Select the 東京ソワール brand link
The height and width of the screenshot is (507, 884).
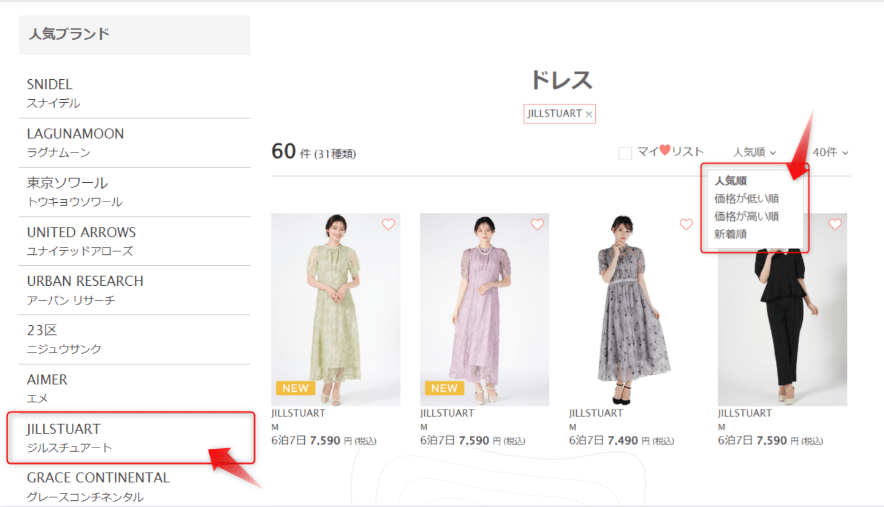(135, 192)
